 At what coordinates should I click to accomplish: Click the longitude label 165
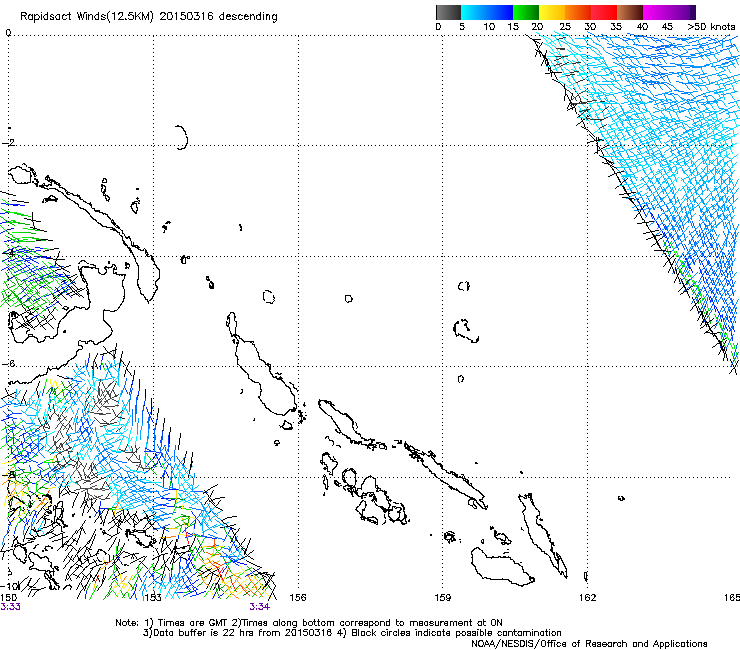(x=732, y=598)
